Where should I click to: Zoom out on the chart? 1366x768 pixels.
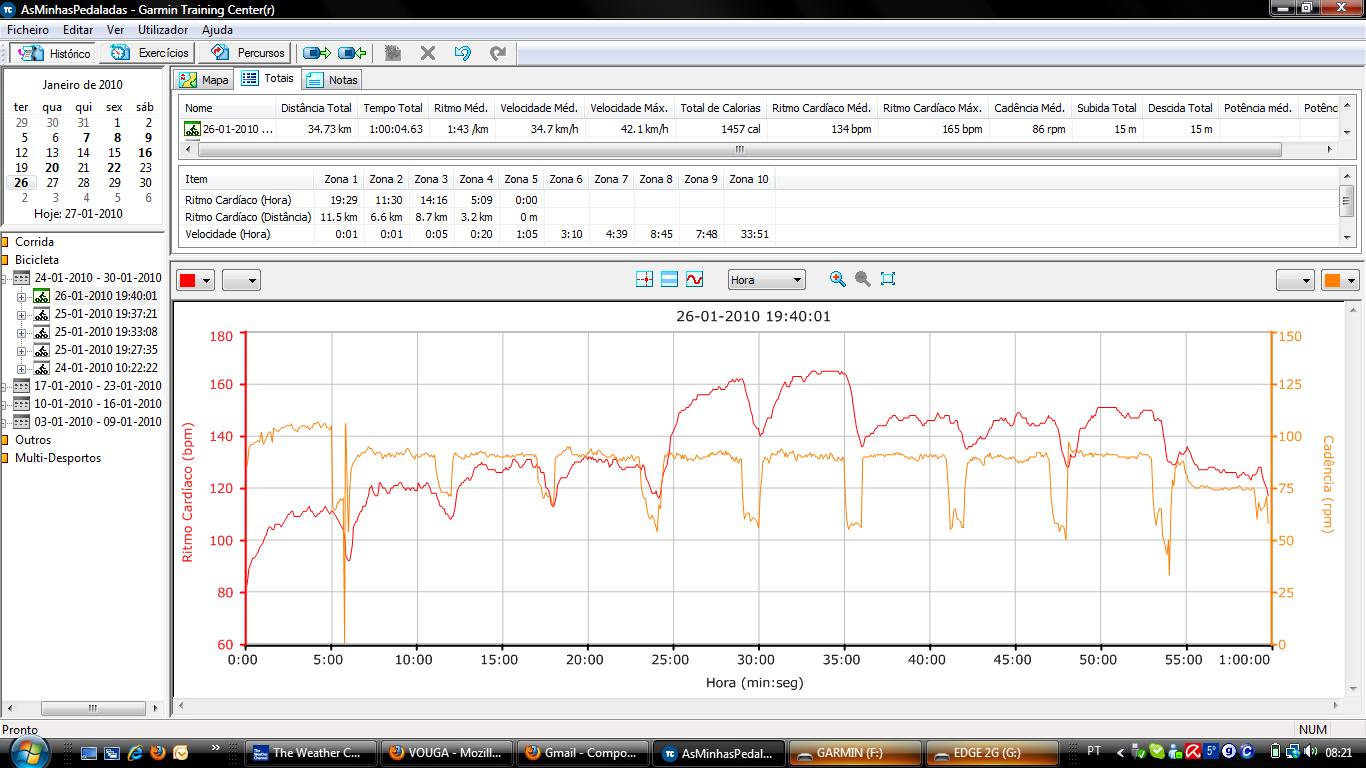[x=863, y=280]
